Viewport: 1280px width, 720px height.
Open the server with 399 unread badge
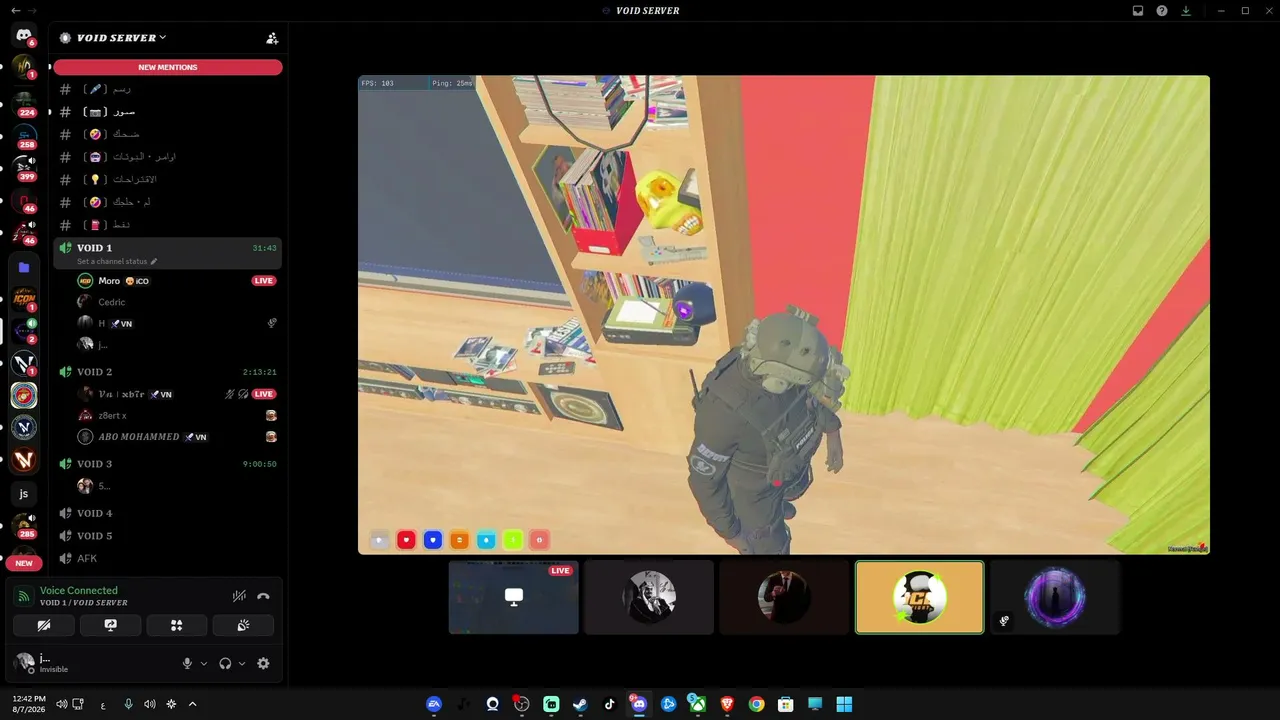(24, 167)
